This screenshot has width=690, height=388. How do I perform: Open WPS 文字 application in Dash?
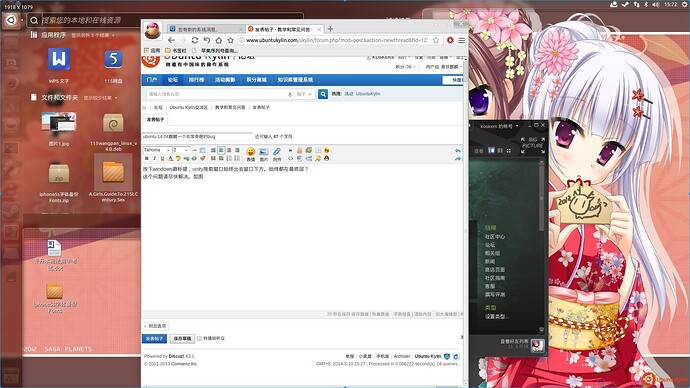(x=59, y=65)
